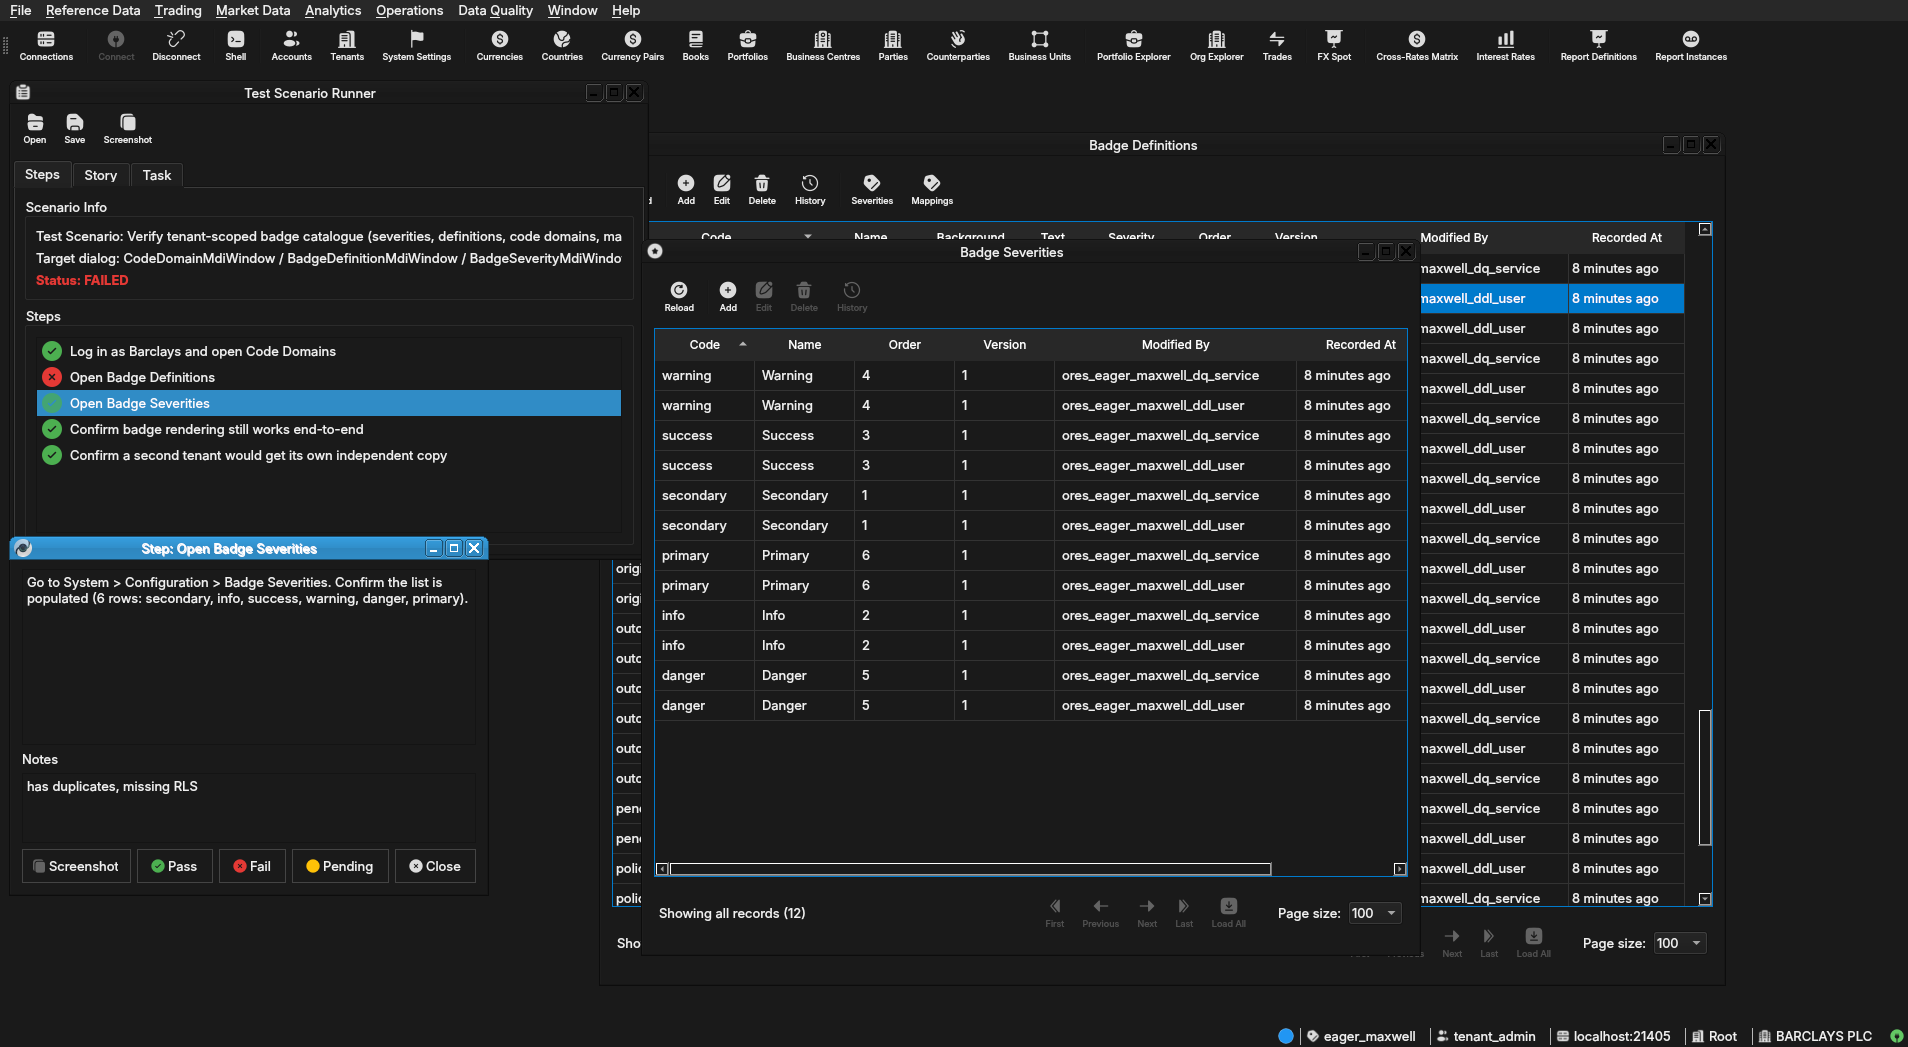The image size is (1908, 1047).
Task: Open Currencies from the toolbar
Action: pos(499,45)
